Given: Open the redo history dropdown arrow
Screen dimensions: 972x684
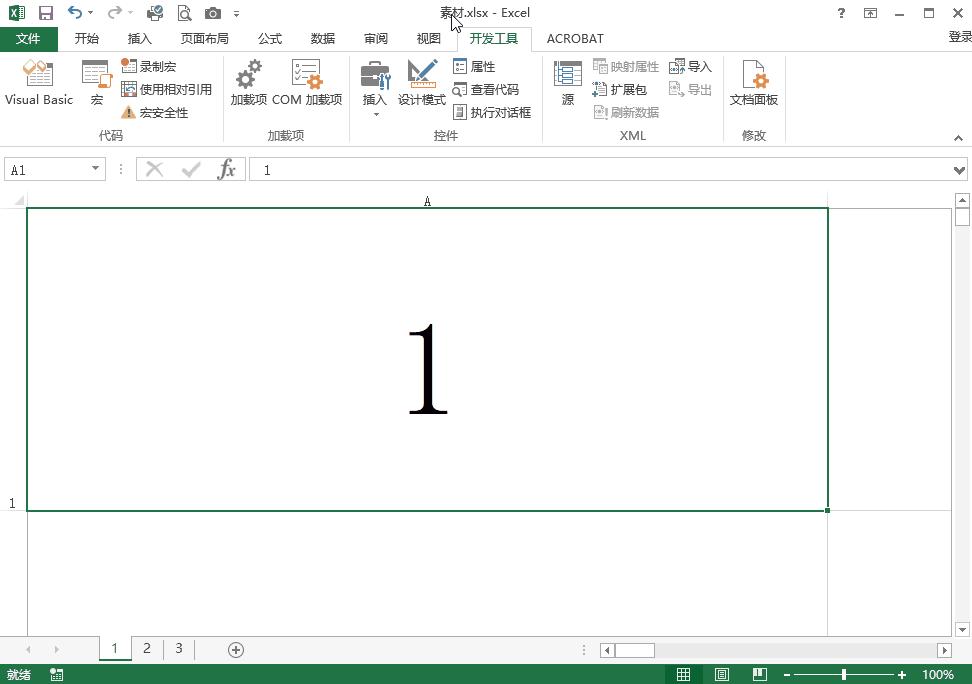Looking at the screenshot, I should 130,13.
